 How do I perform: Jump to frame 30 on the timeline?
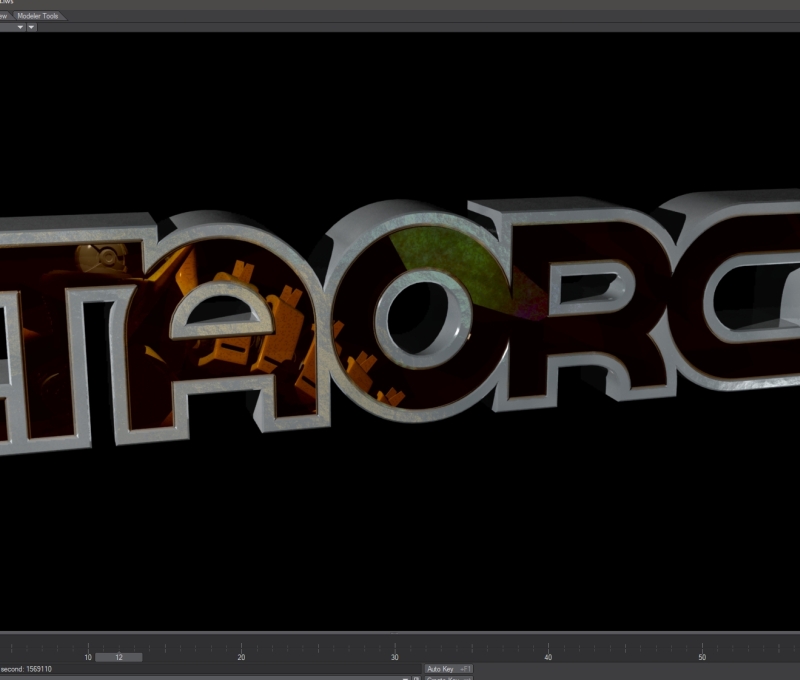pyautogui.click(x=395, y=657)
